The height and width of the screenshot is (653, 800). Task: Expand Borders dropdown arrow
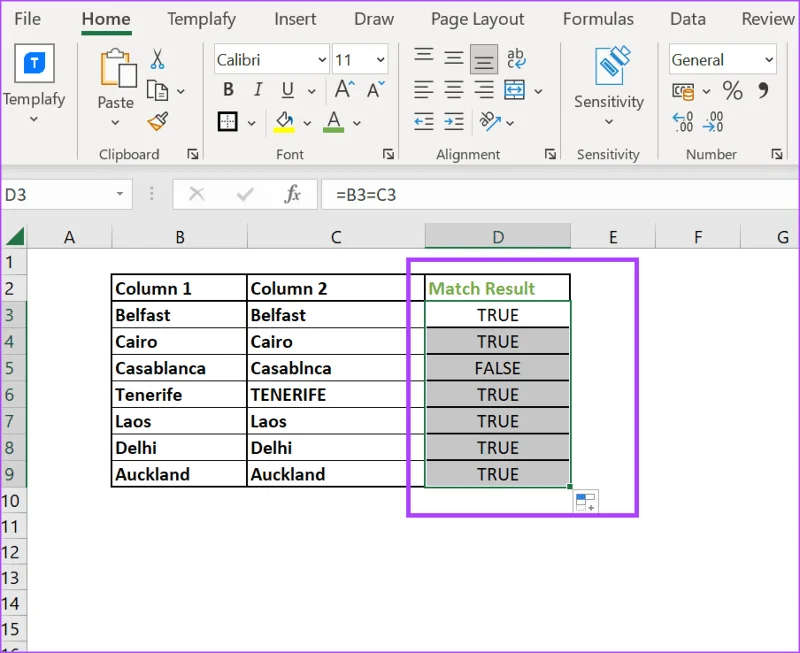(252, 123)
